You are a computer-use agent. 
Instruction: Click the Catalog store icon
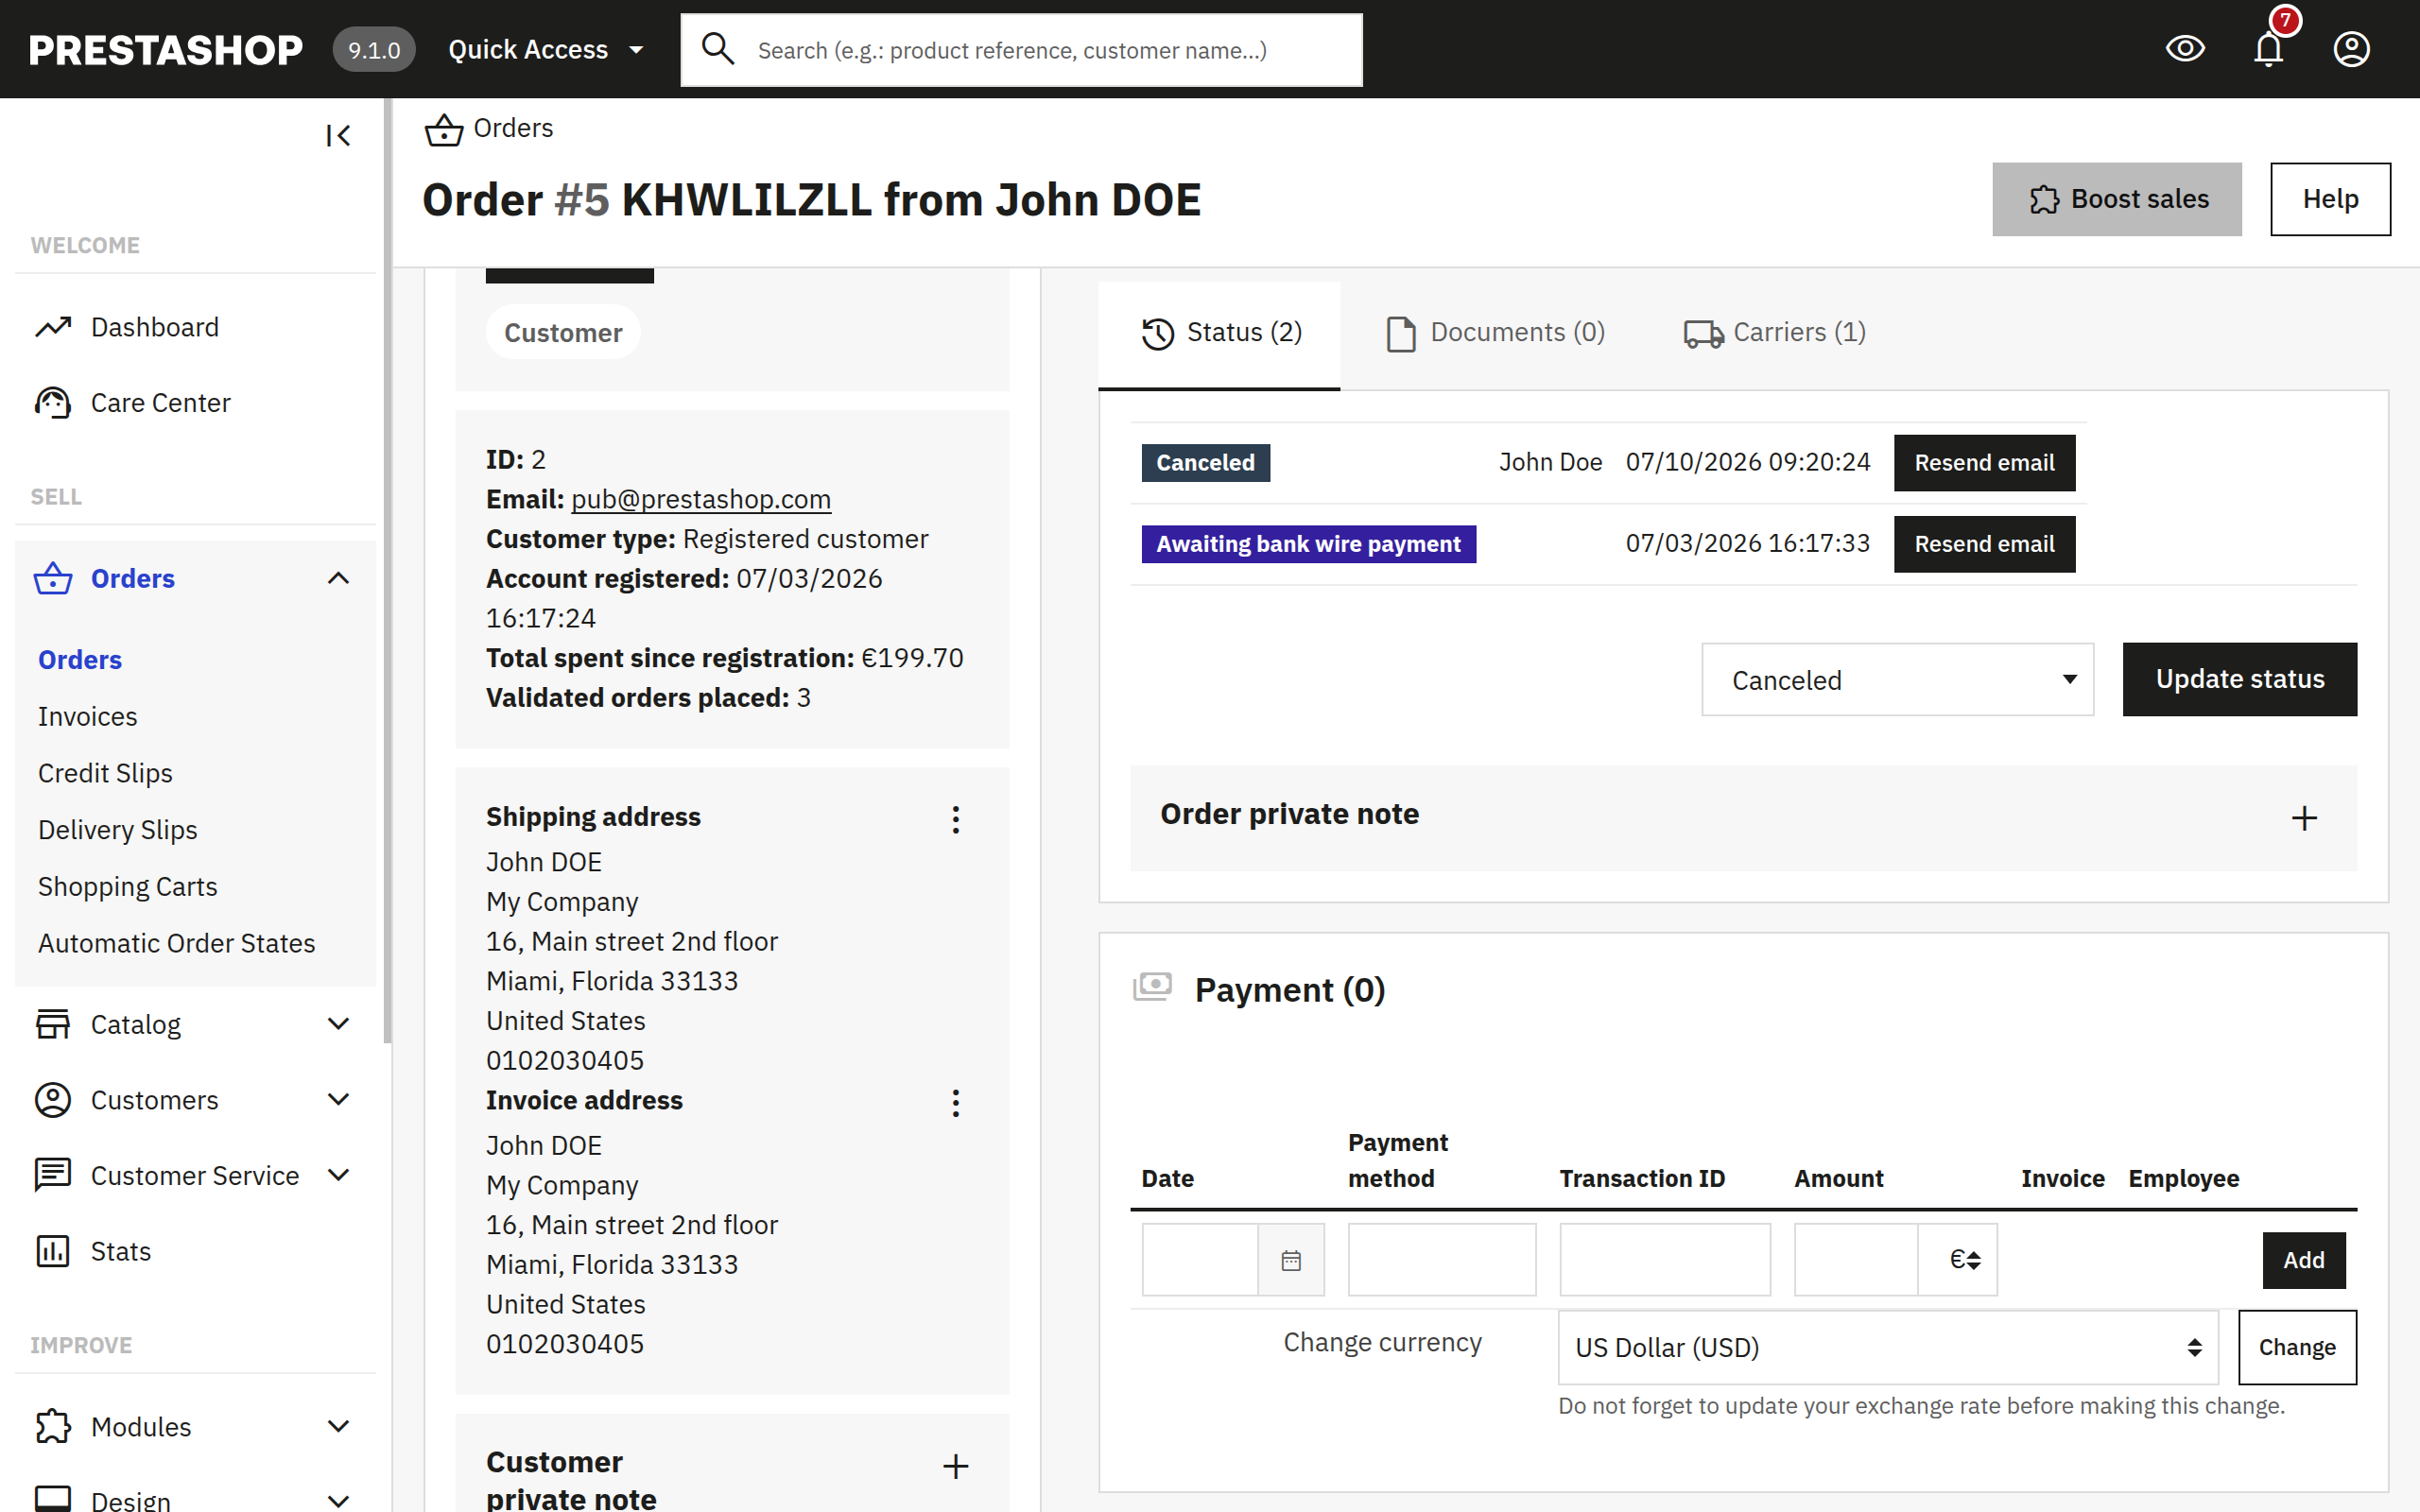(x=53, y=1024)
